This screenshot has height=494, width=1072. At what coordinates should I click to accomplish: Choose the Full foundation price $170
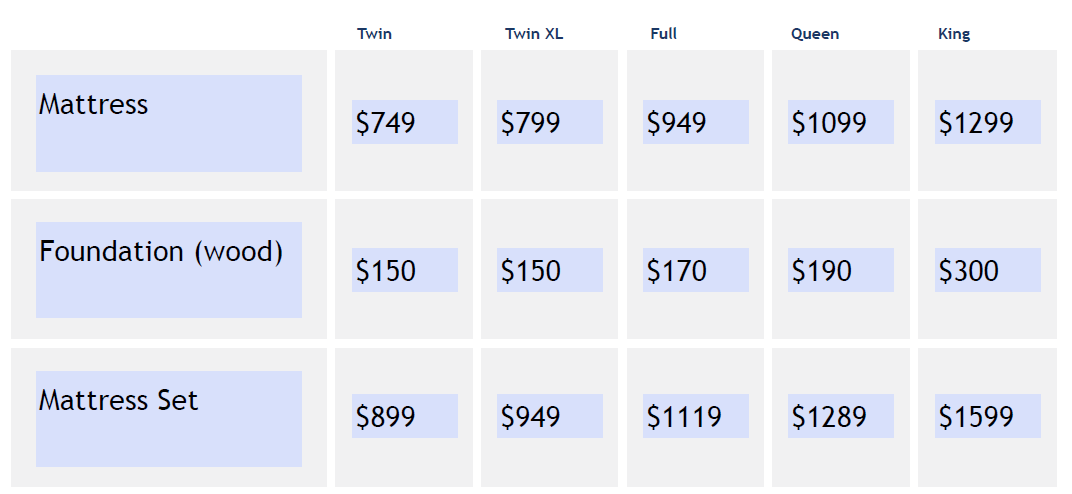pos(677,271)
